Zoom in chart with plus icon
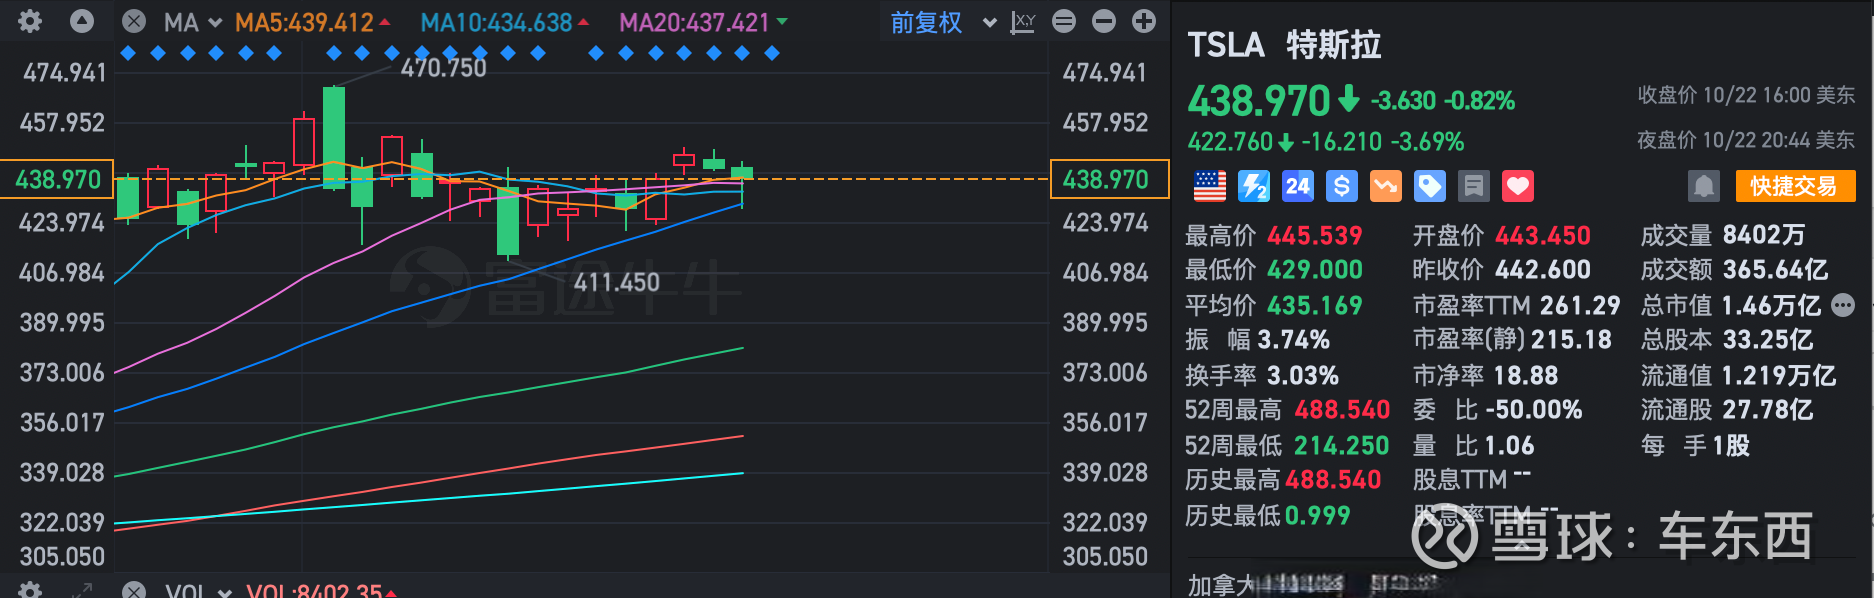 (x=1144, y=21)
